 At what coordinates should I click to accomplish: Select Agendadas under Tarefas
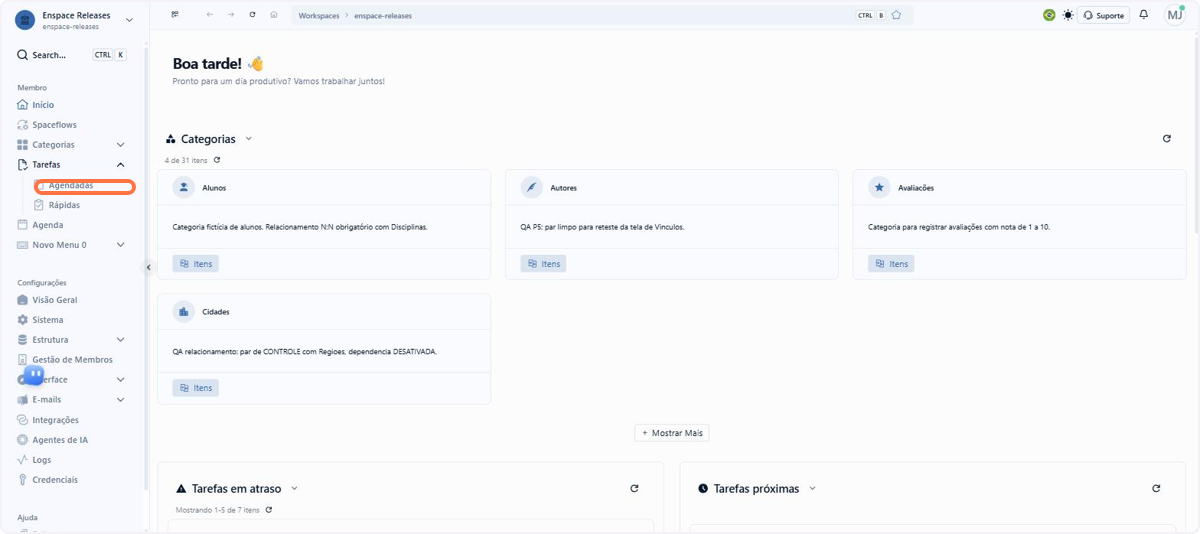point(71,186)
